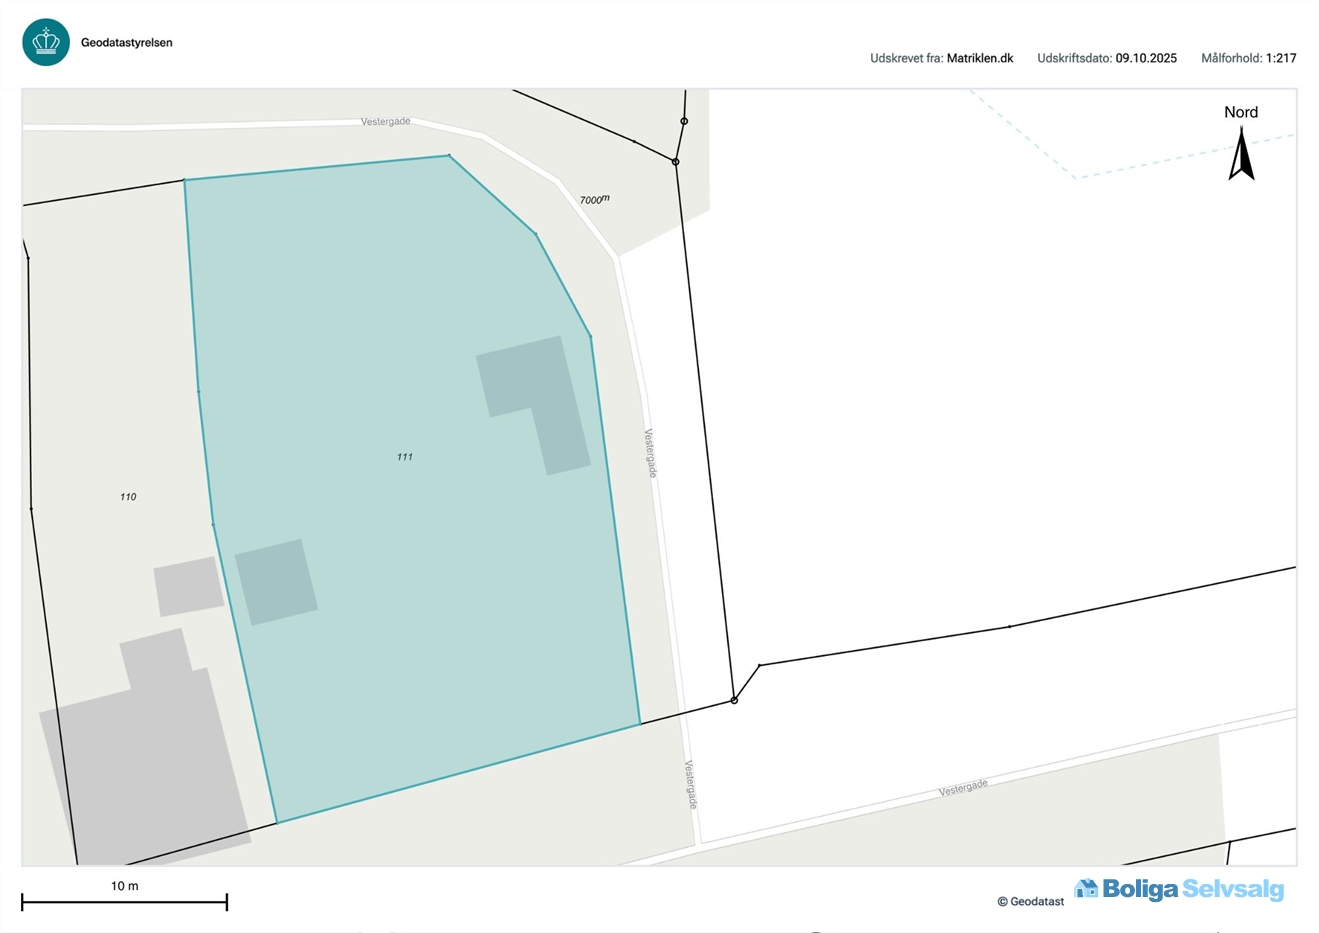Select the parcel number 111 label
The height and width of the screenshot is (933, 1319).
(x=404, y=457)
